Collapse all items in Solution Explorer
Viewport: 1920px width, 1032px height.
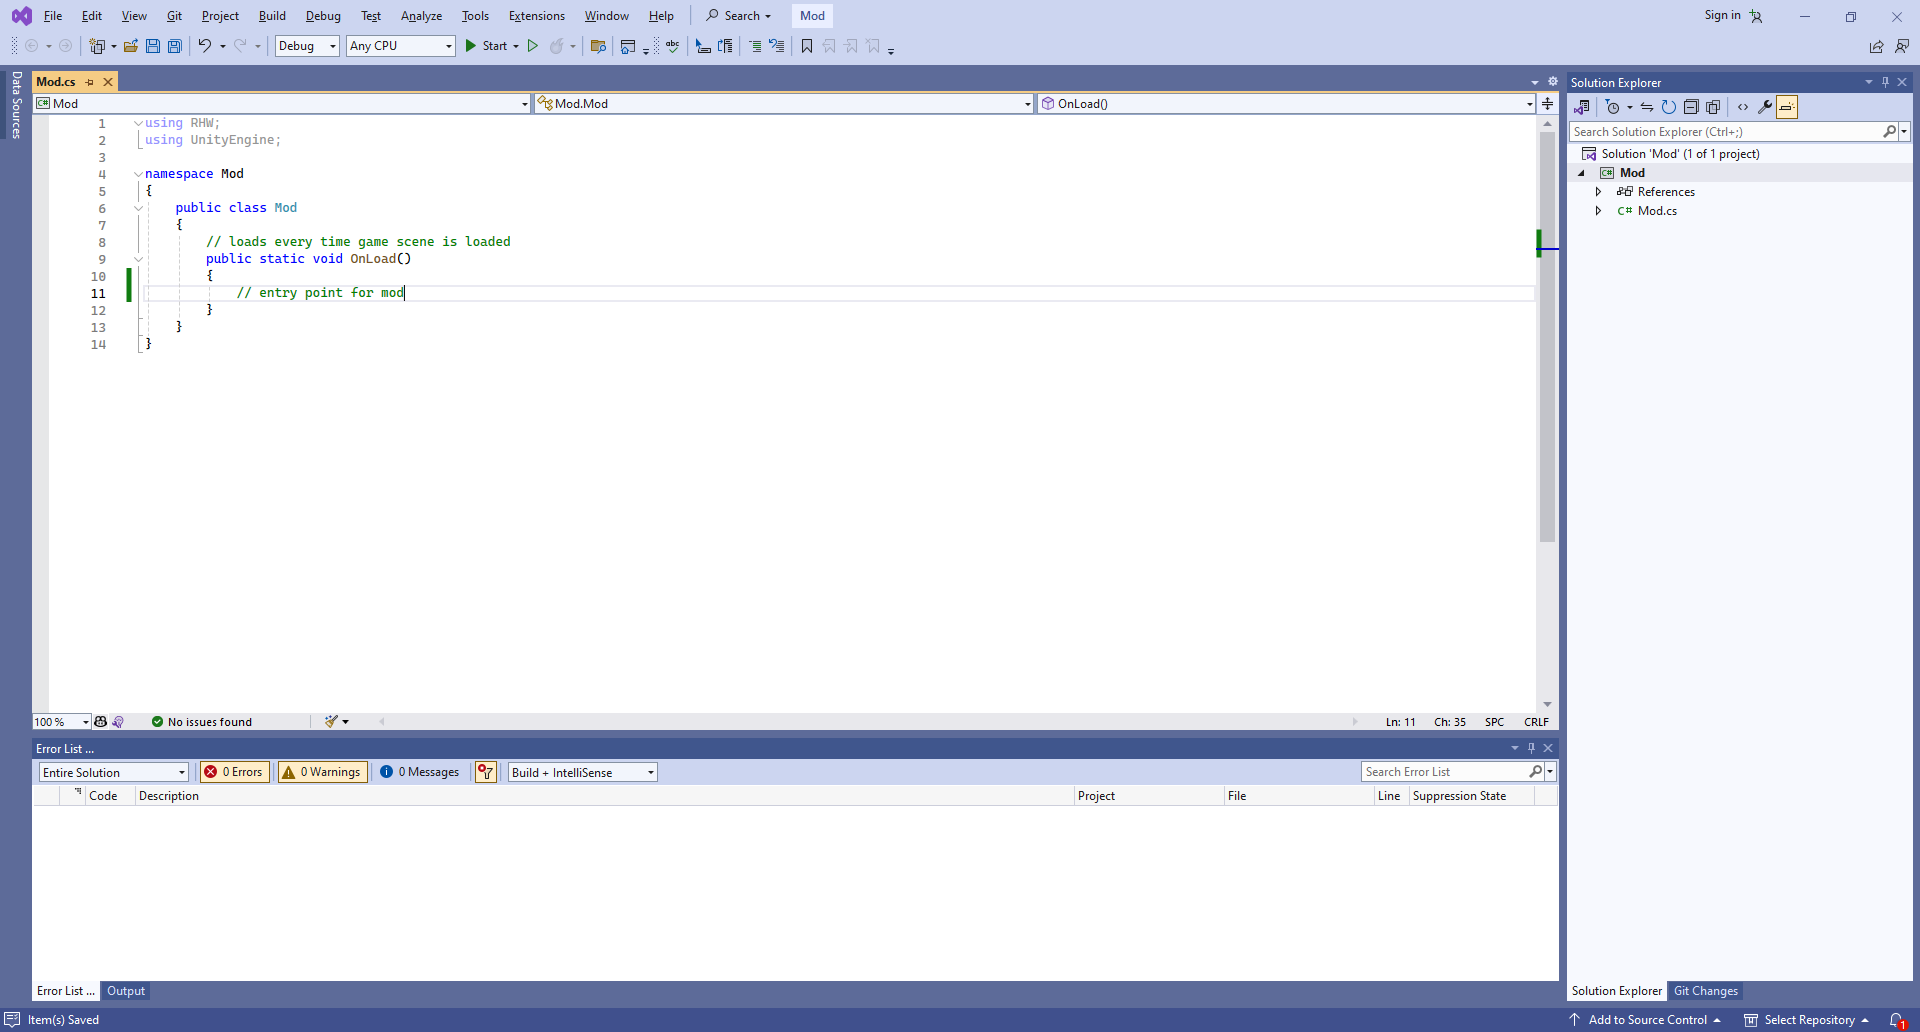point(1691,107)
